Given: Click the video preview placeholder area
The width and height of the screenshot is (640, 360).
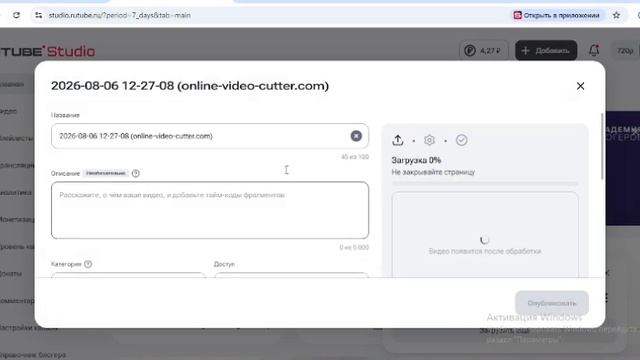Looking at the screenshot, I should click(485, 235).
